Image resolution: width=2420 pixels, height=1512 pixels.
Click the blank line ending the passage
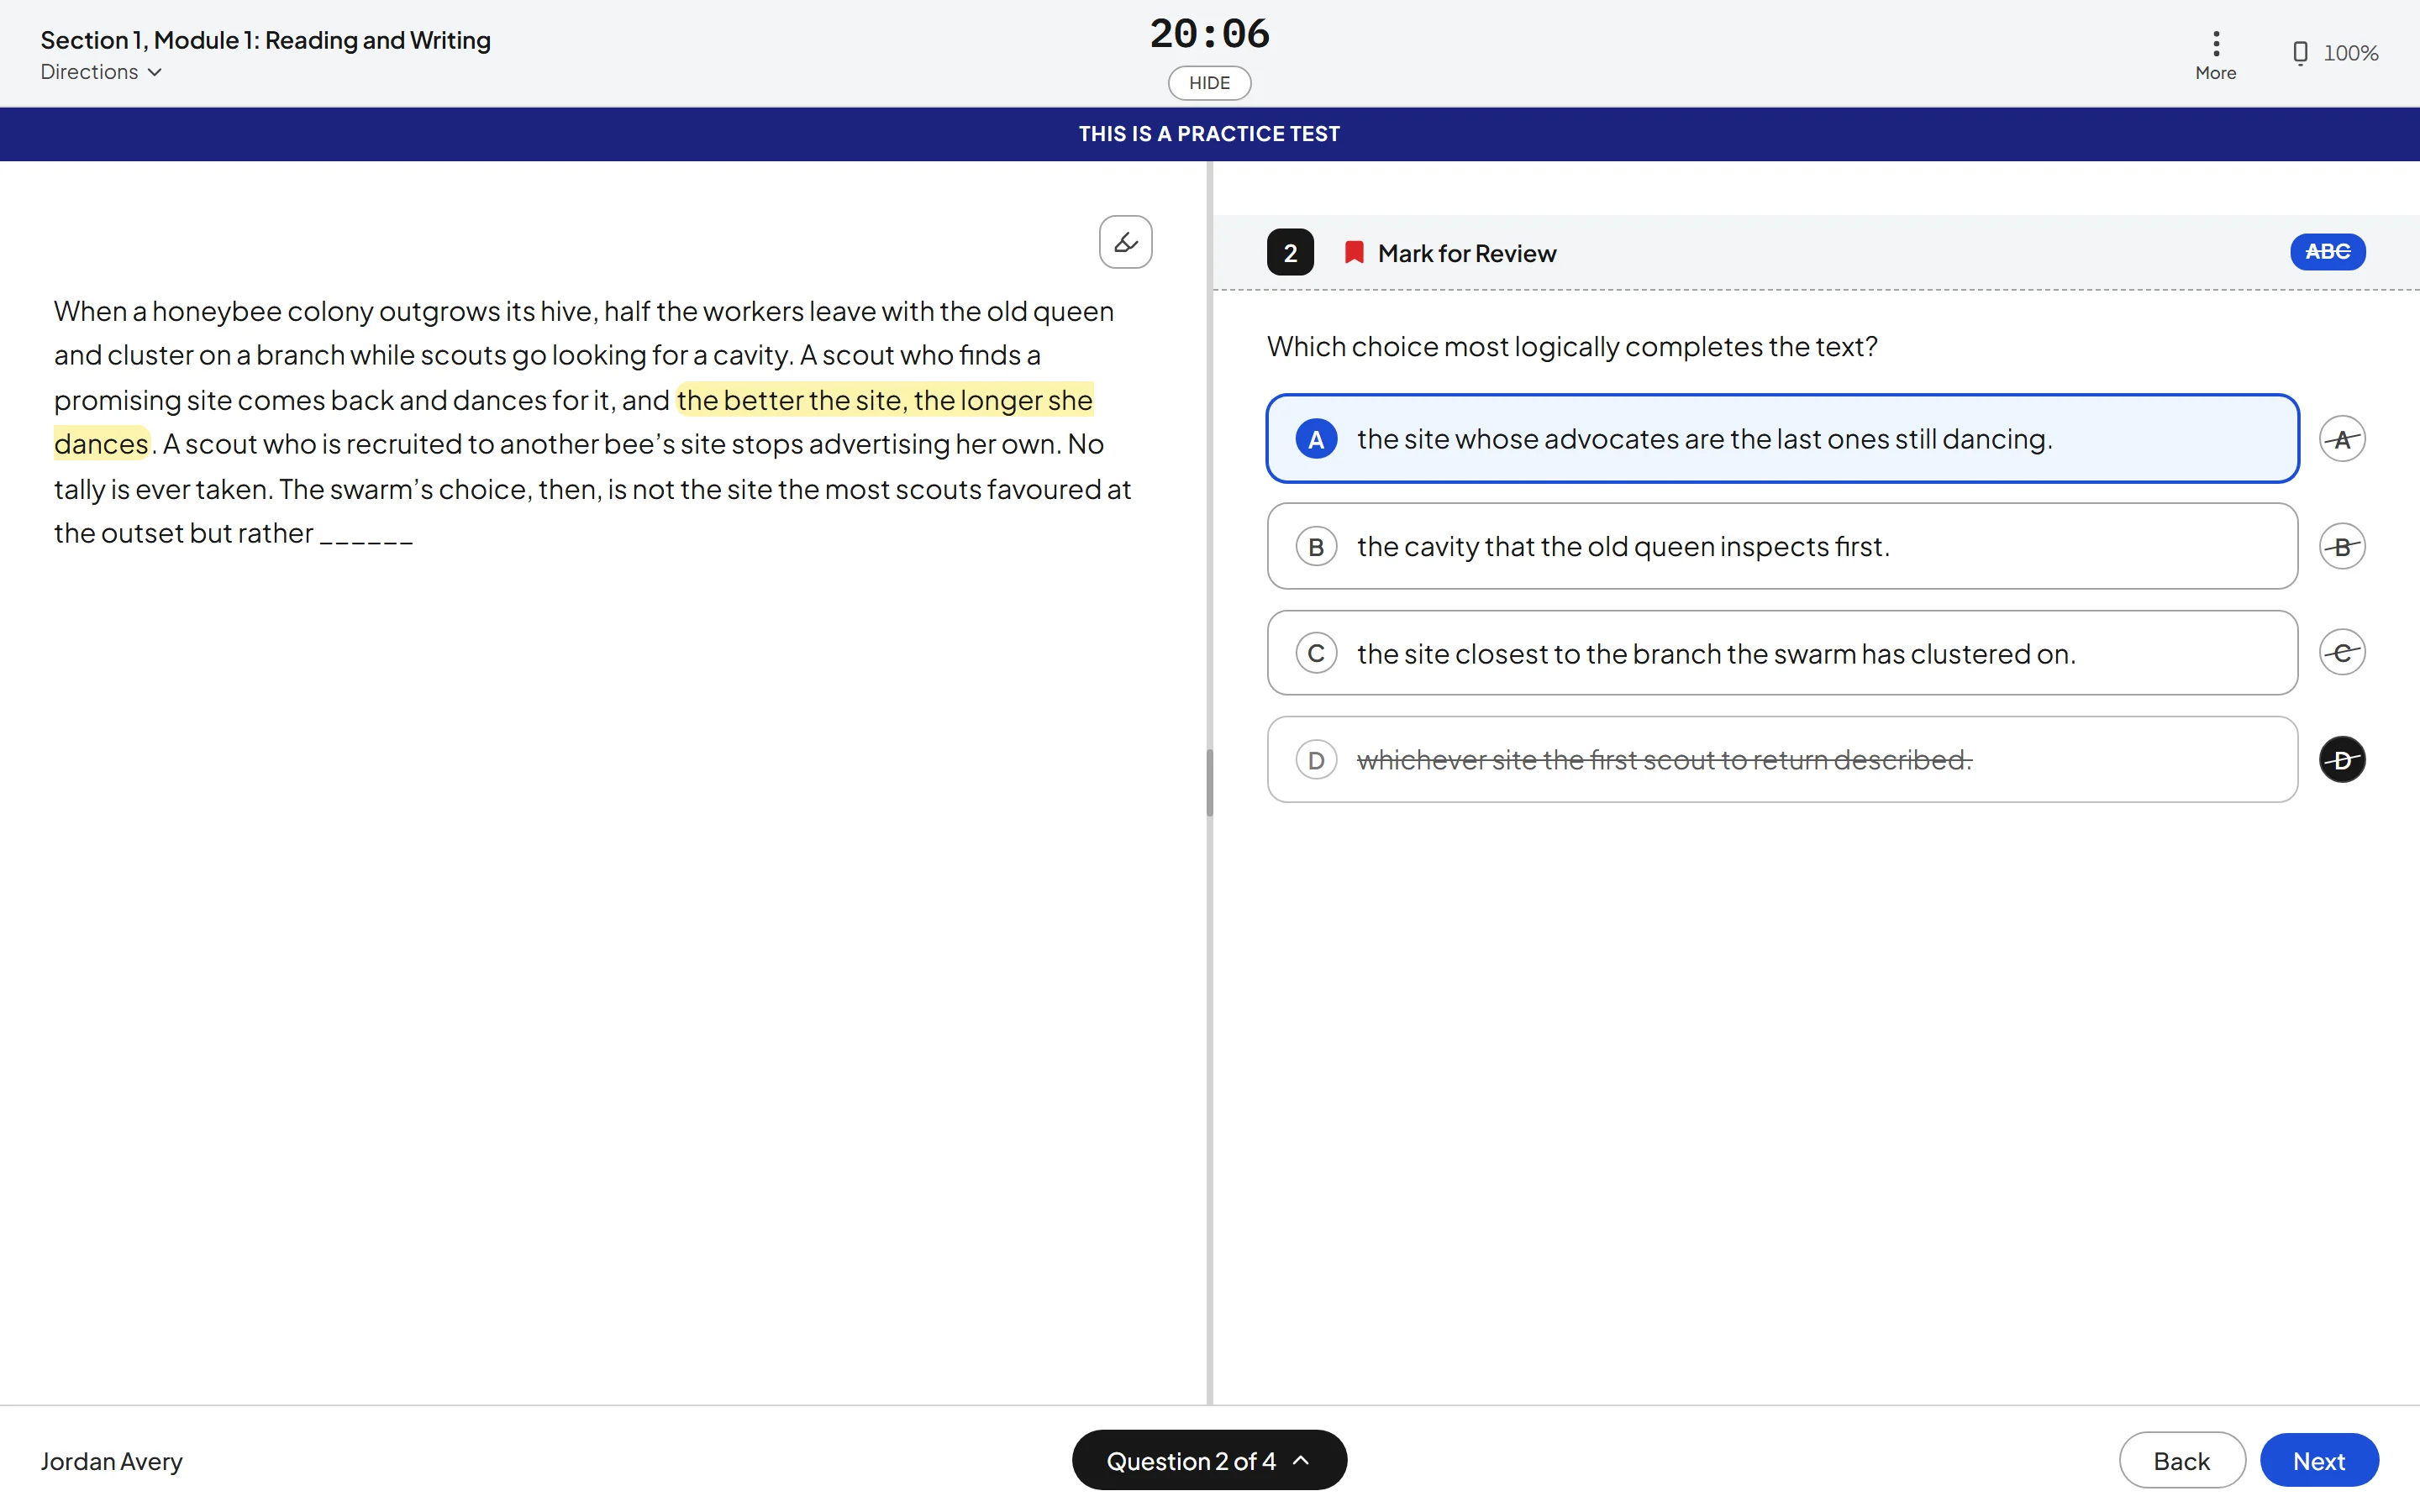point(366,540)
